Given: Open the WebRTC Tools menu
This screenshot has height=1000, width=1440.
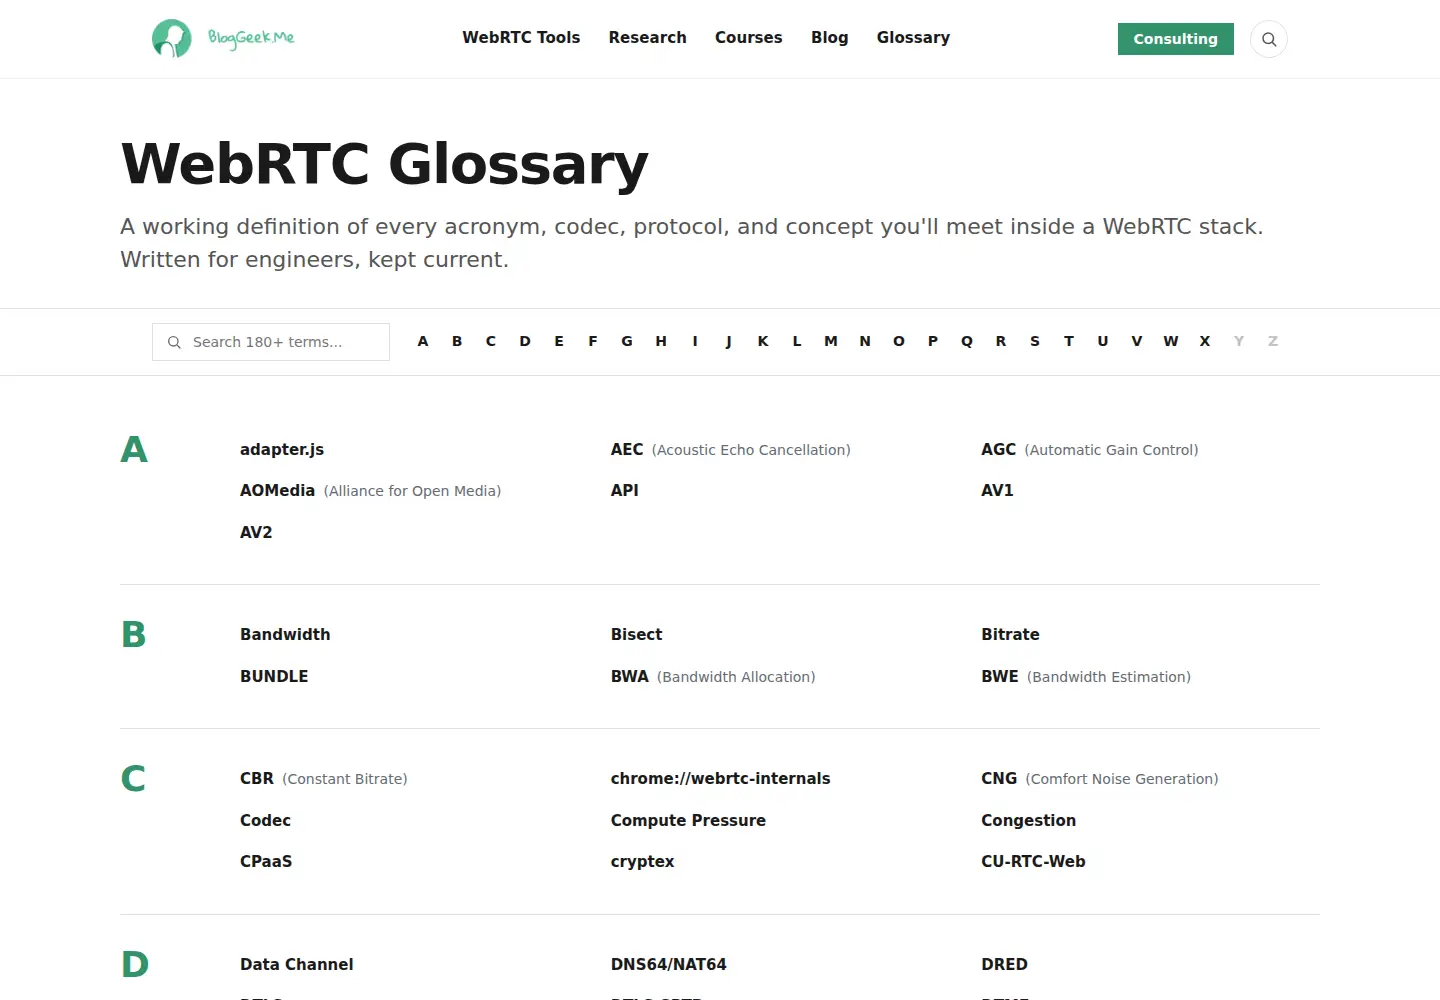Looking at the screenshot, I should [521, 38].
